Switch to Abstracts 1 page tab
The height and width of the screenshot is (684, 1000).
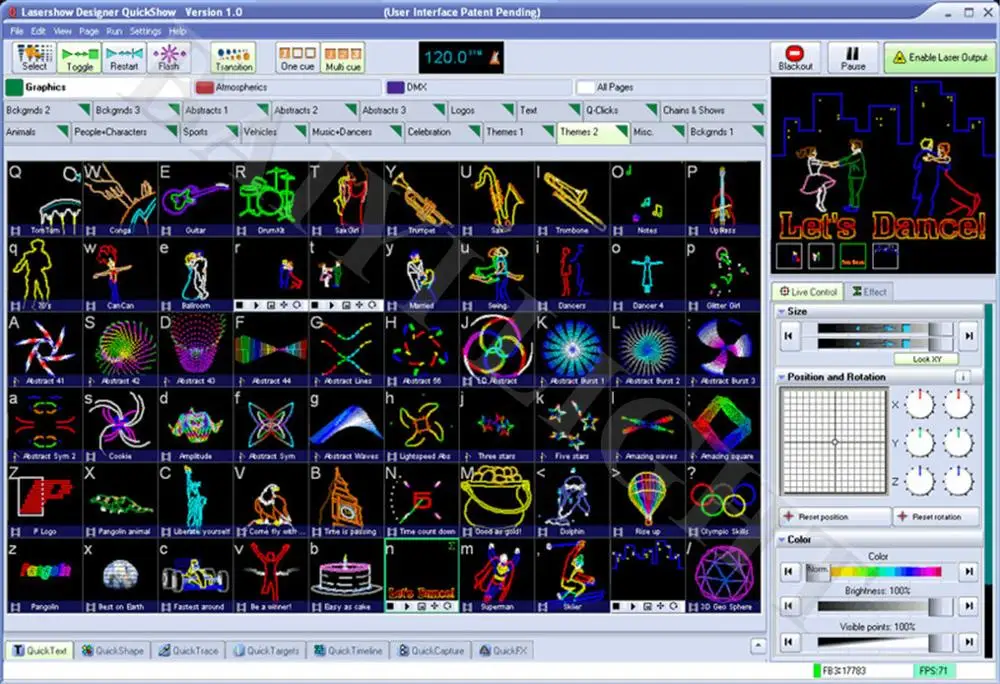pyautogui.click(x=226, y=110)
